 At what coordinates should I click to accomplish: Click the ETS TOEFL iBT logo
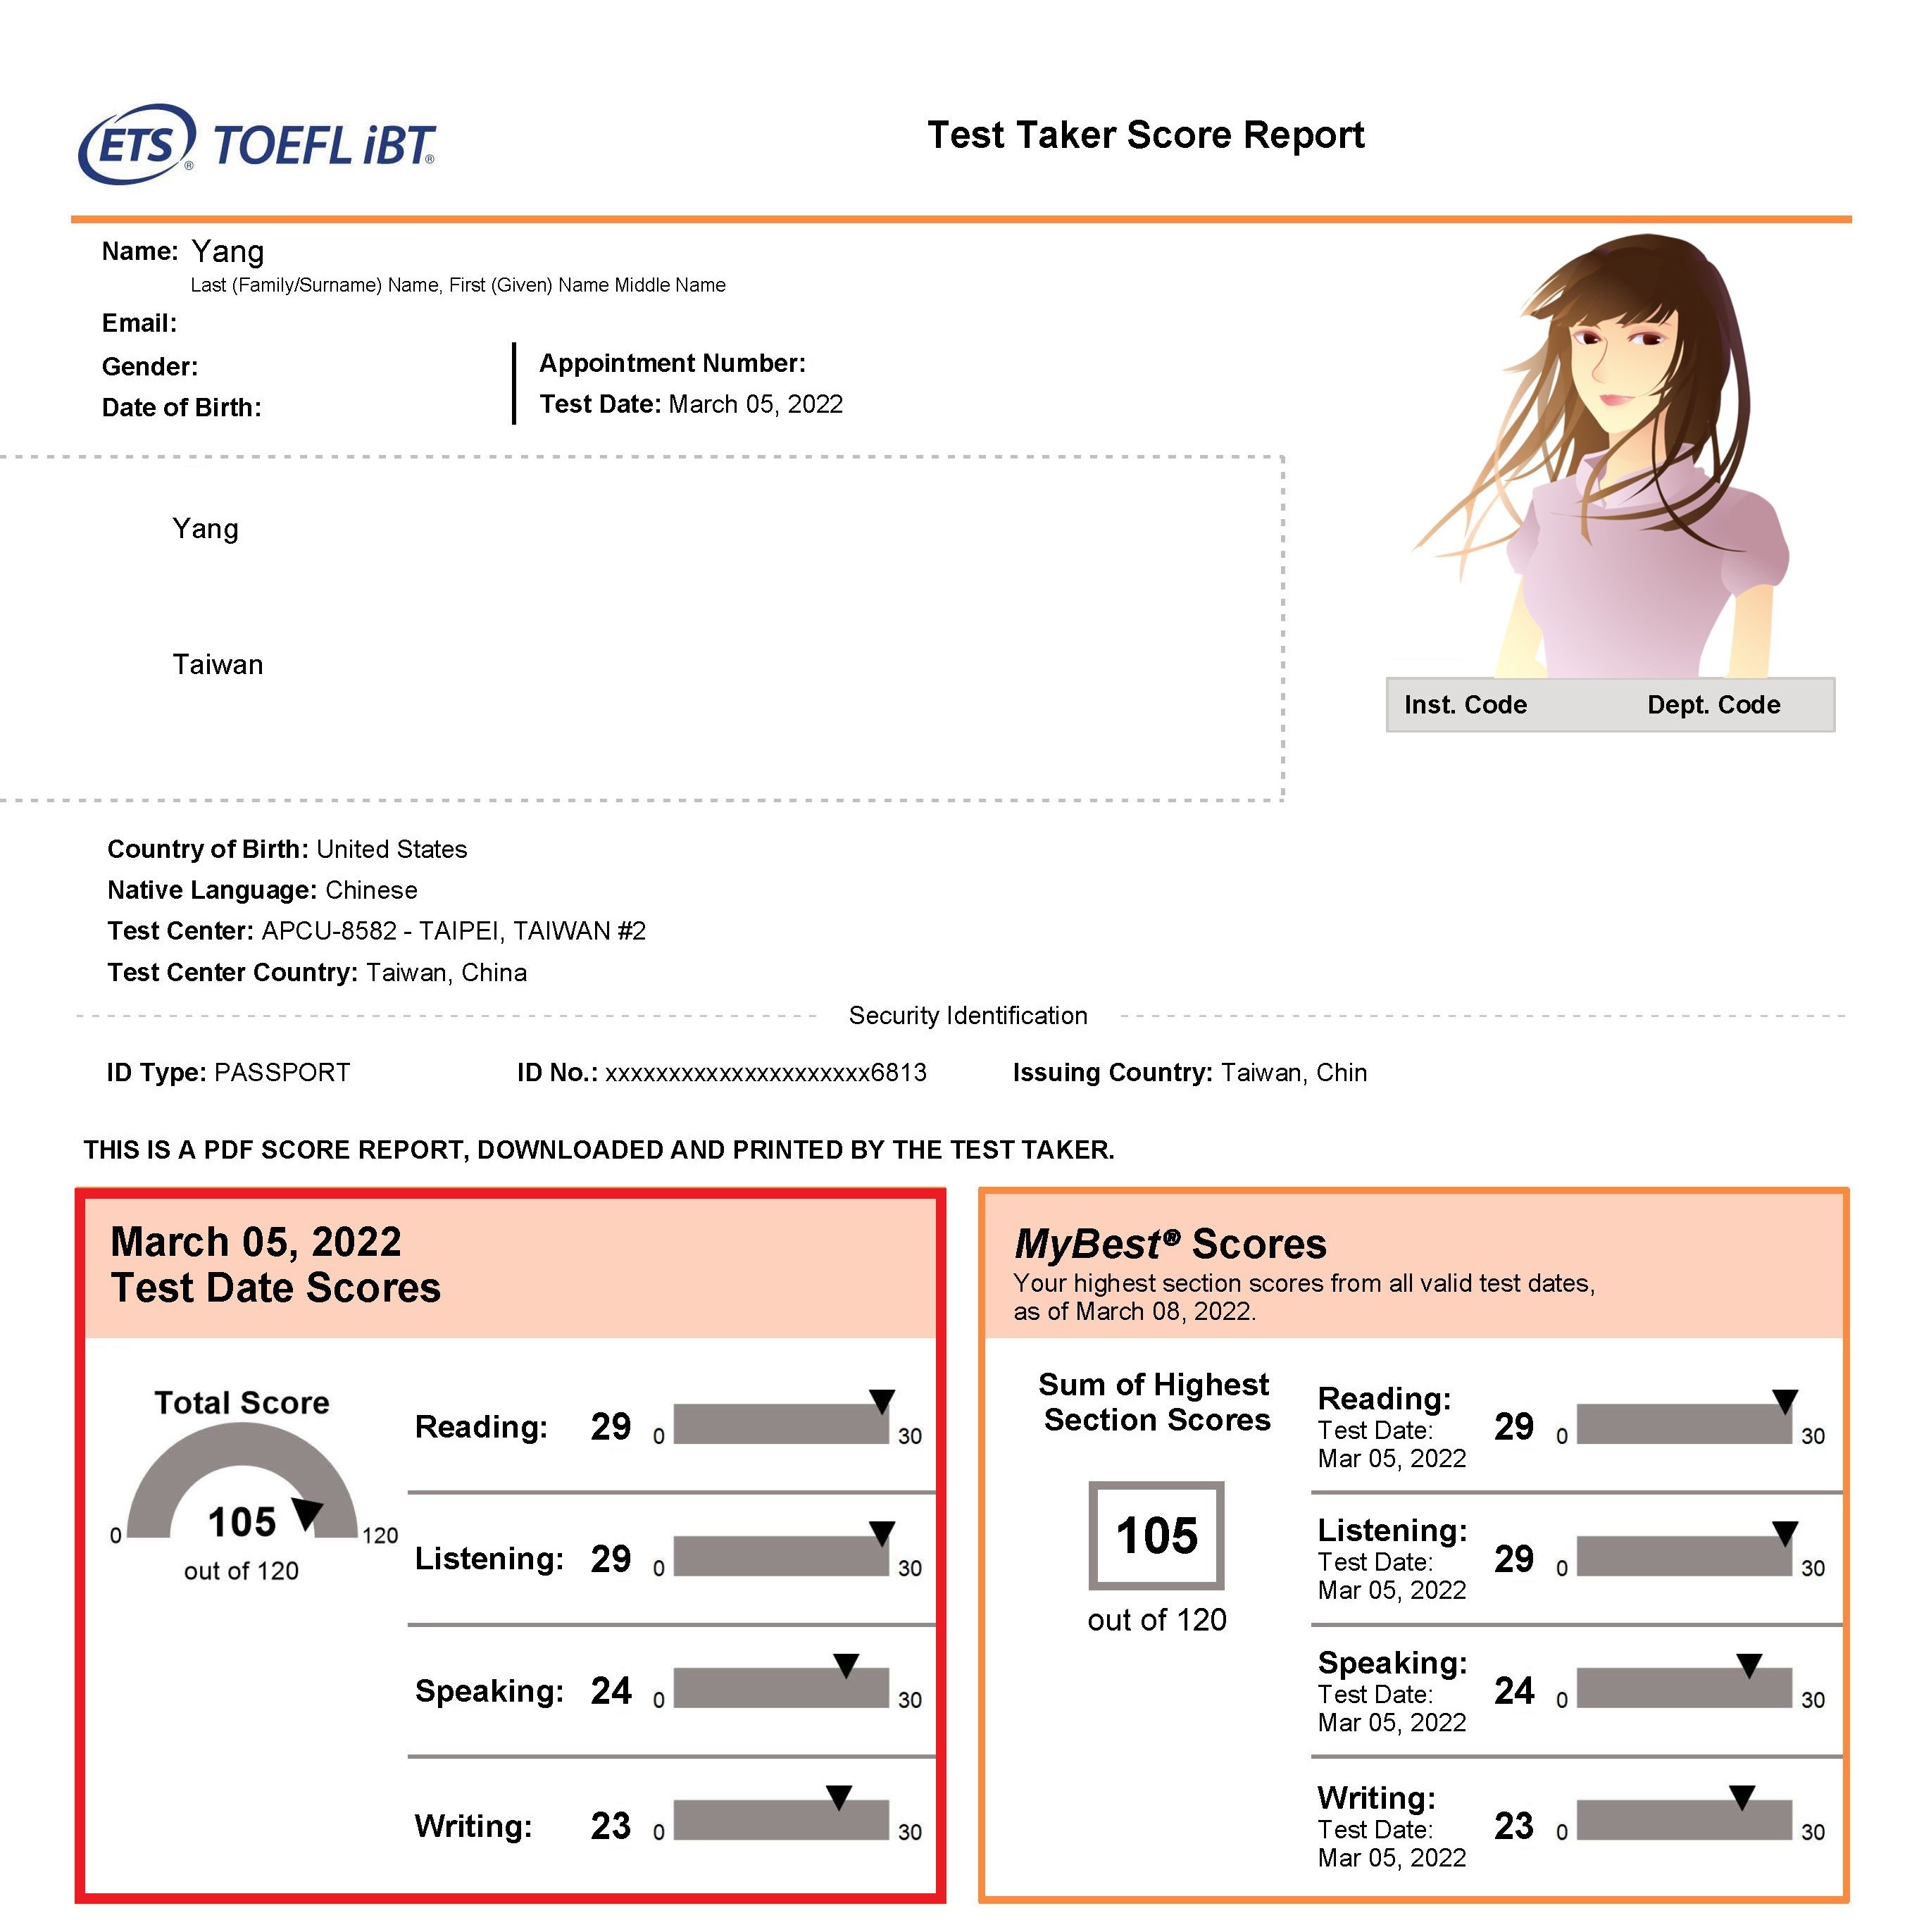[x=257, y=145]
